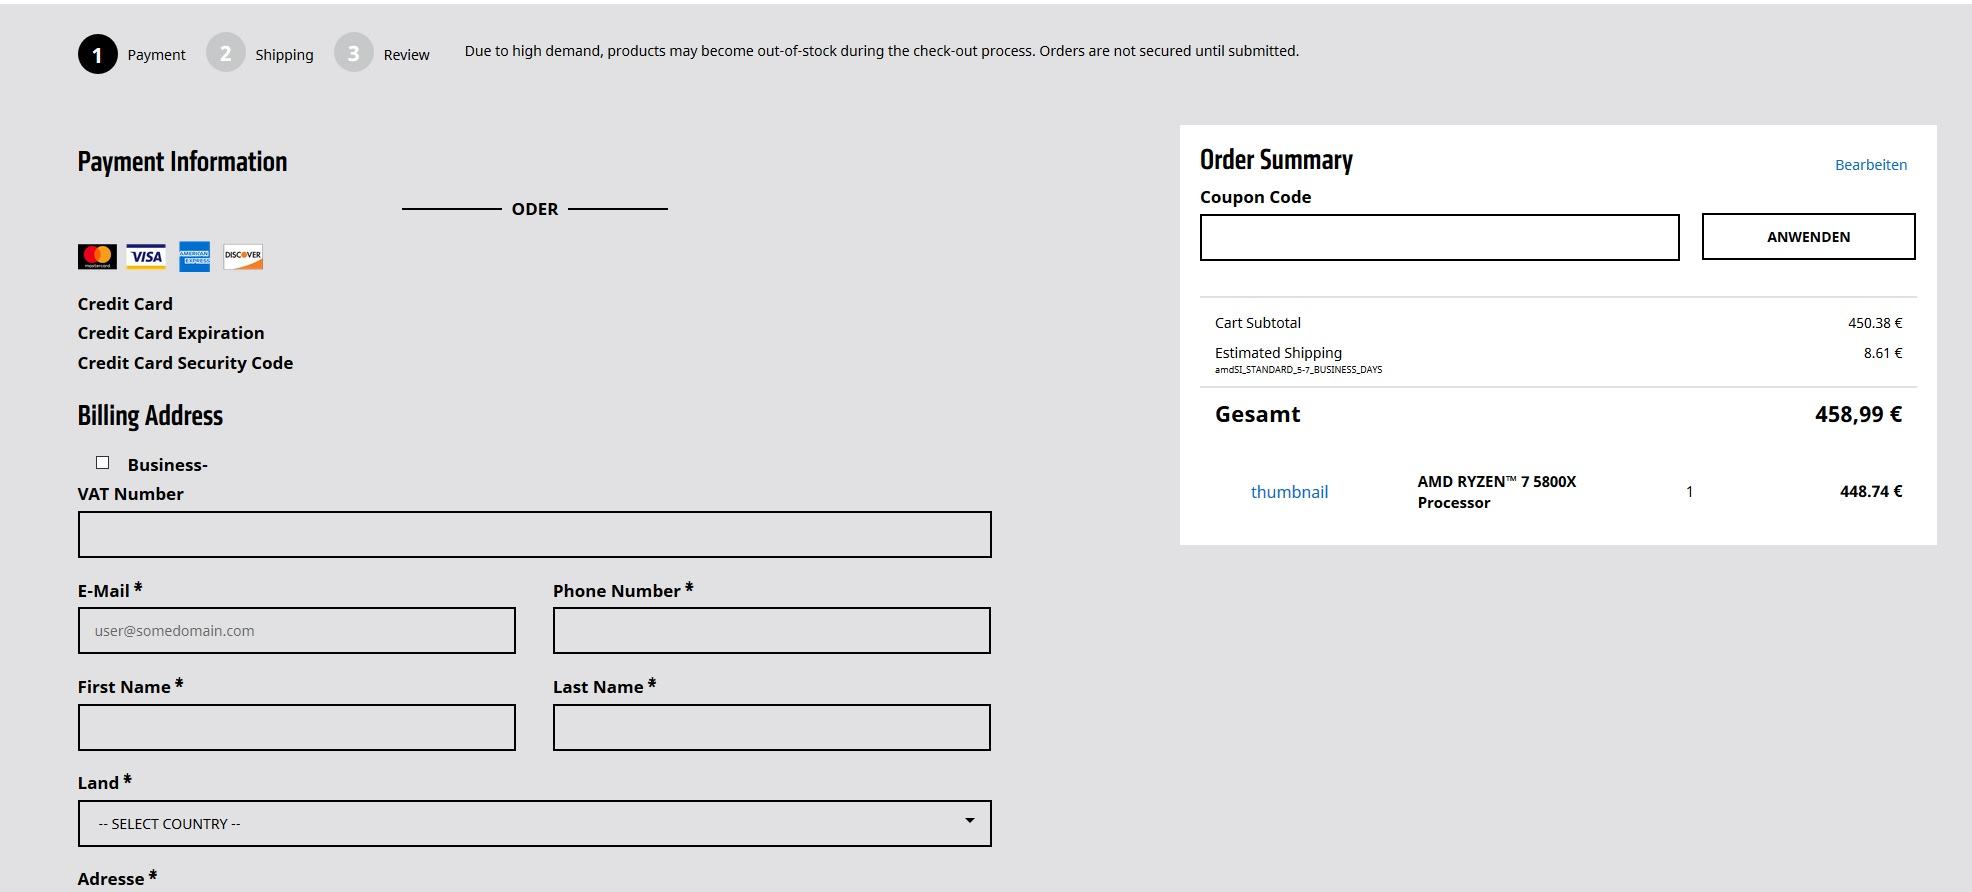Viewport: 1972px width, 892px height.
Task: Click into the VAT Number field
Action: [x=534, y=534]
